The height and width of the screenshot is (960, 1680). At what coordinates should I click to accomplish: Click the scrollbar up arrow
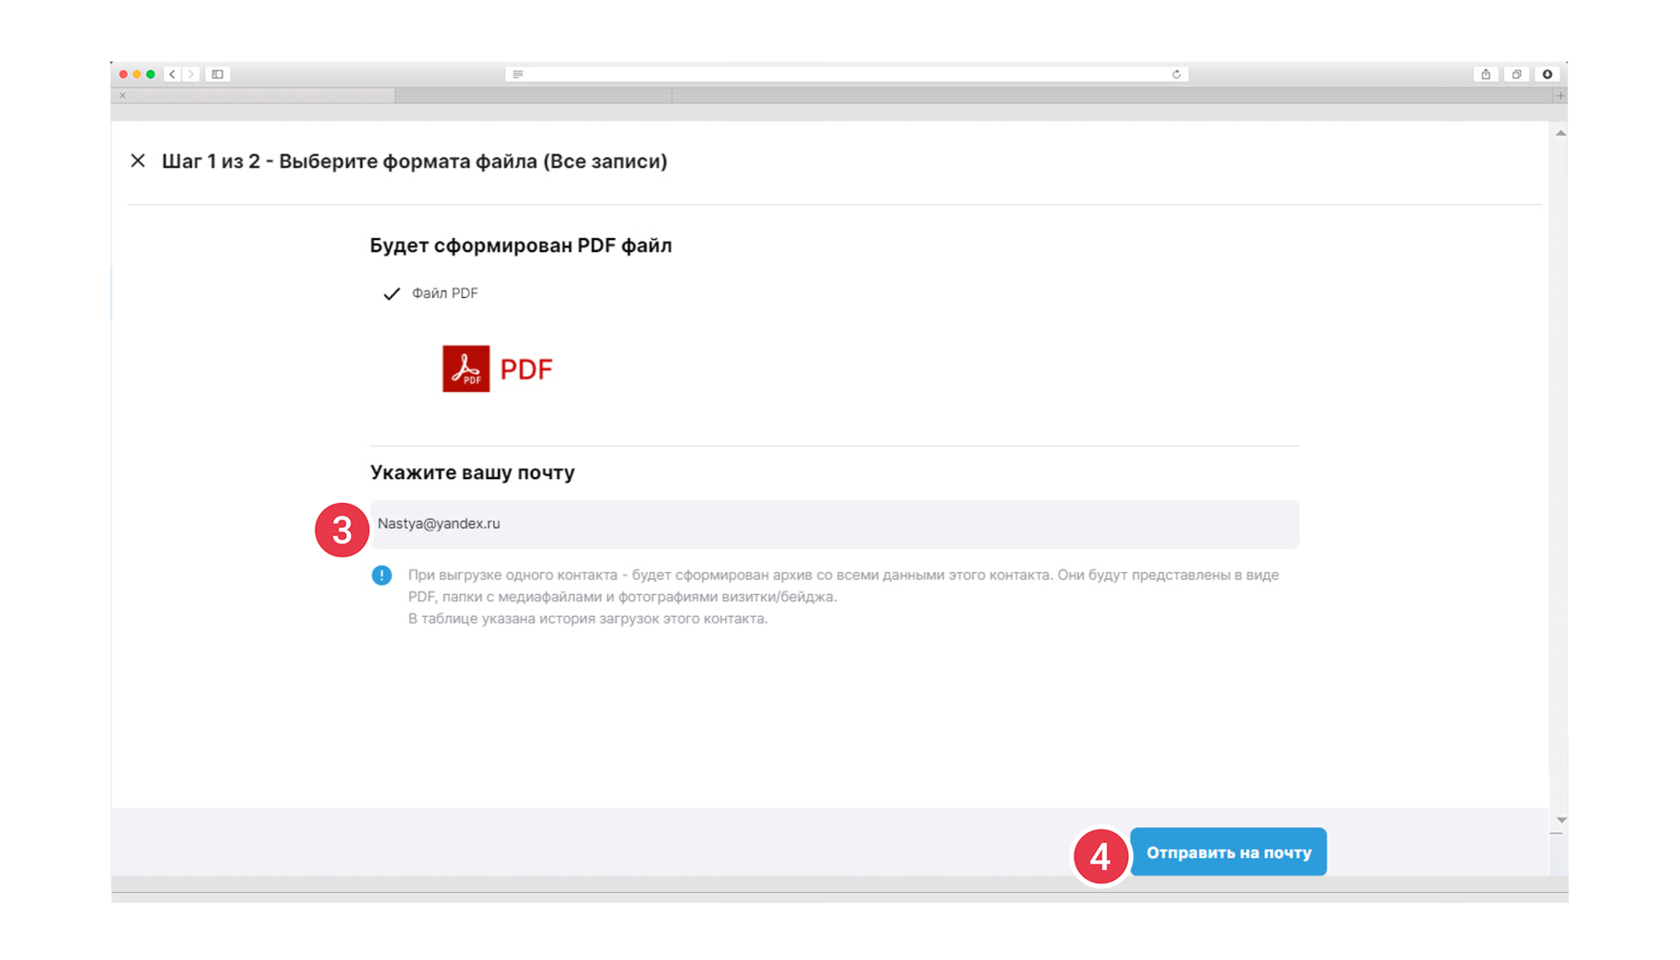[1560, 133]
